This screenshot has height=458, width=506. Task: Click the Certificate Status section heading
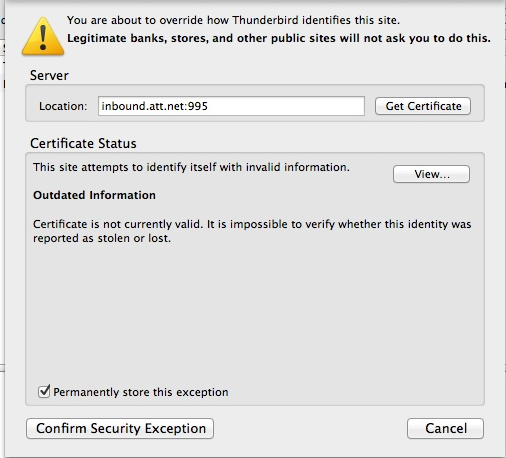point(83,143)
